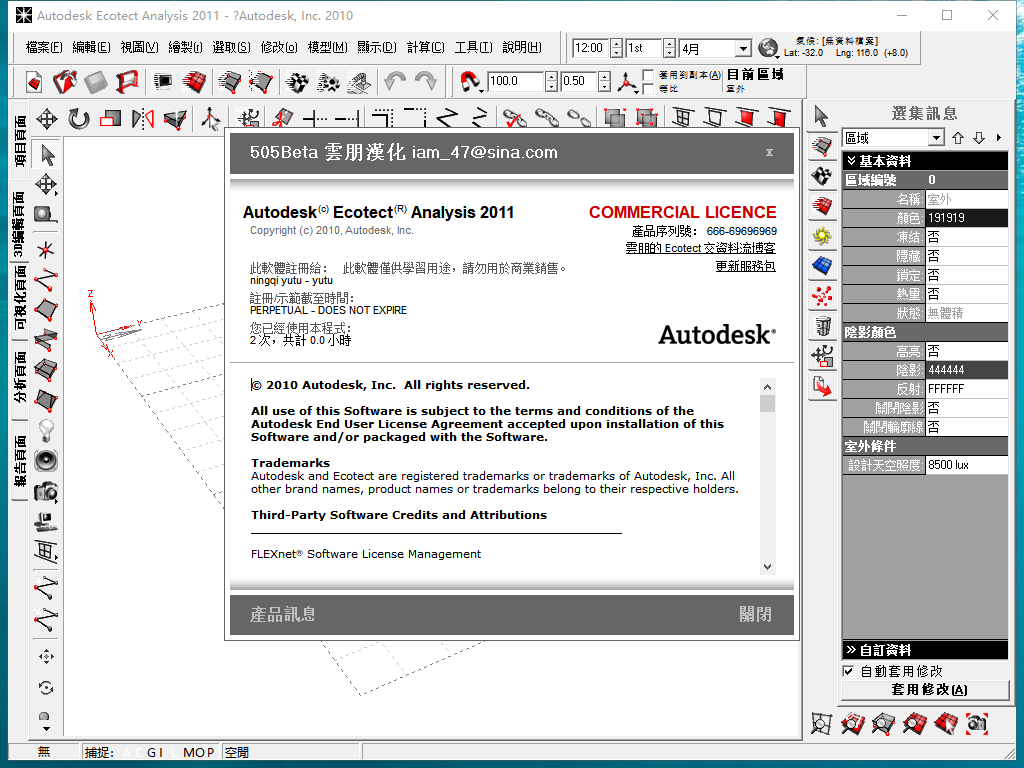Click the 凍結 value field showing 否
The width and height of the screenshot is (1024, 768).
pos(967,236)
